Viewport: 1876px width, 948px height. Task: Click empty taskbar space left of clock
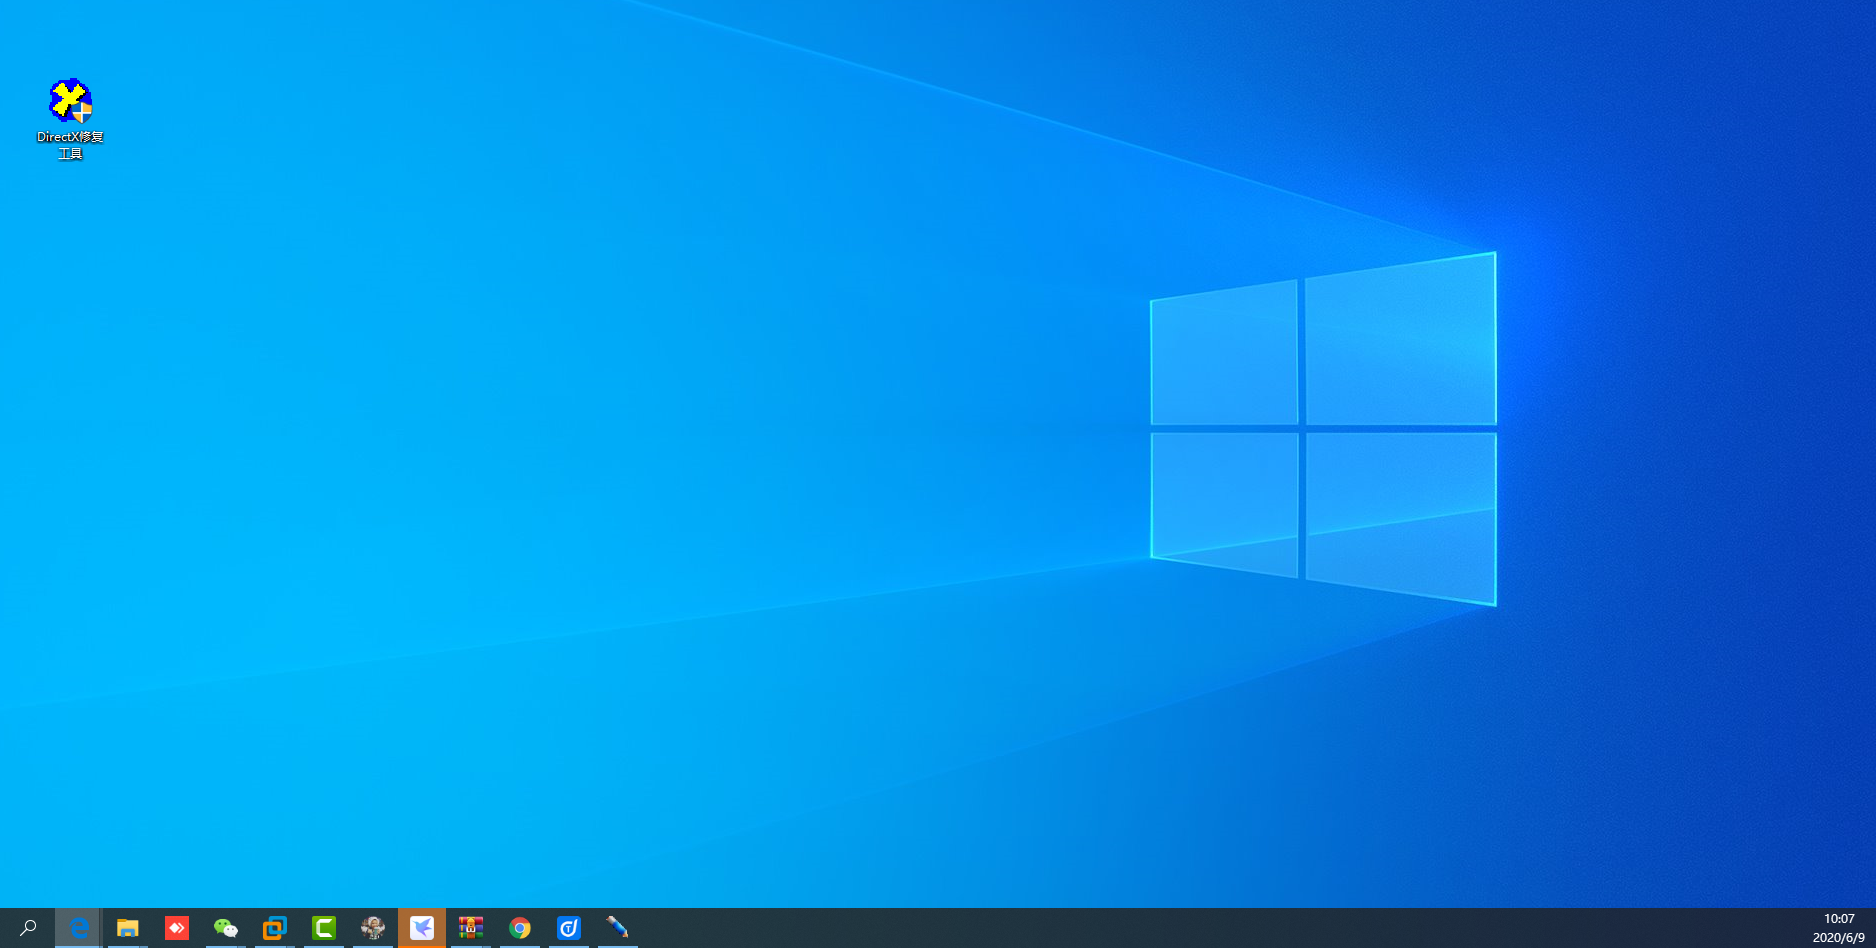1200,928
